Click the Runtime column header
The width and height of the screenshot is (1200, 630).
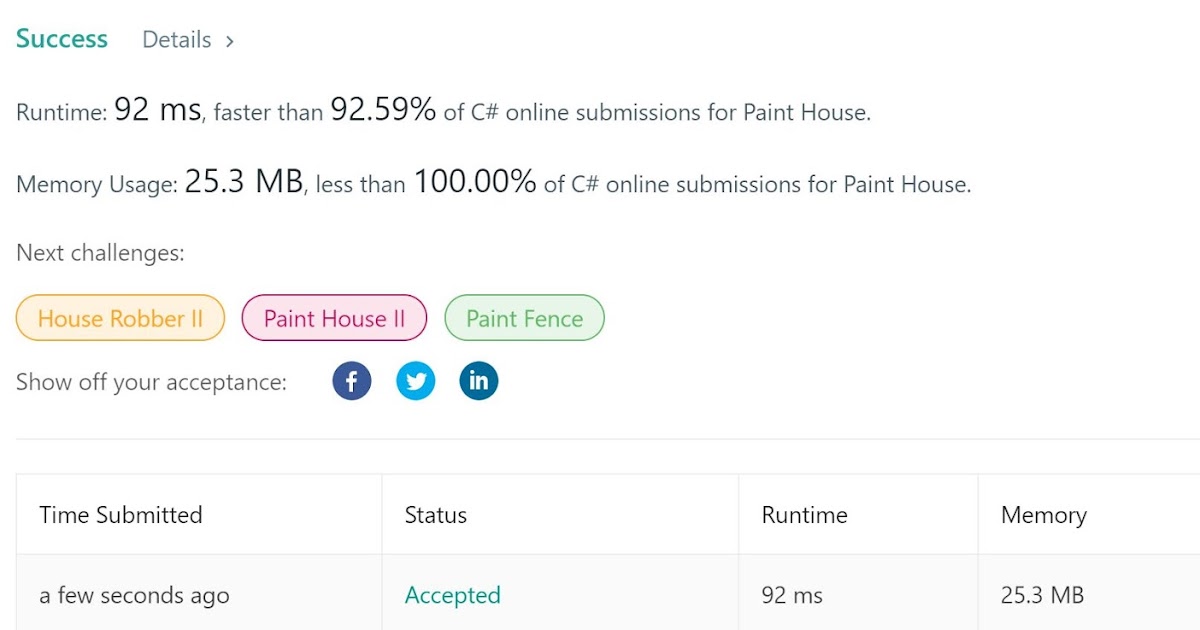tap(804, 515)
